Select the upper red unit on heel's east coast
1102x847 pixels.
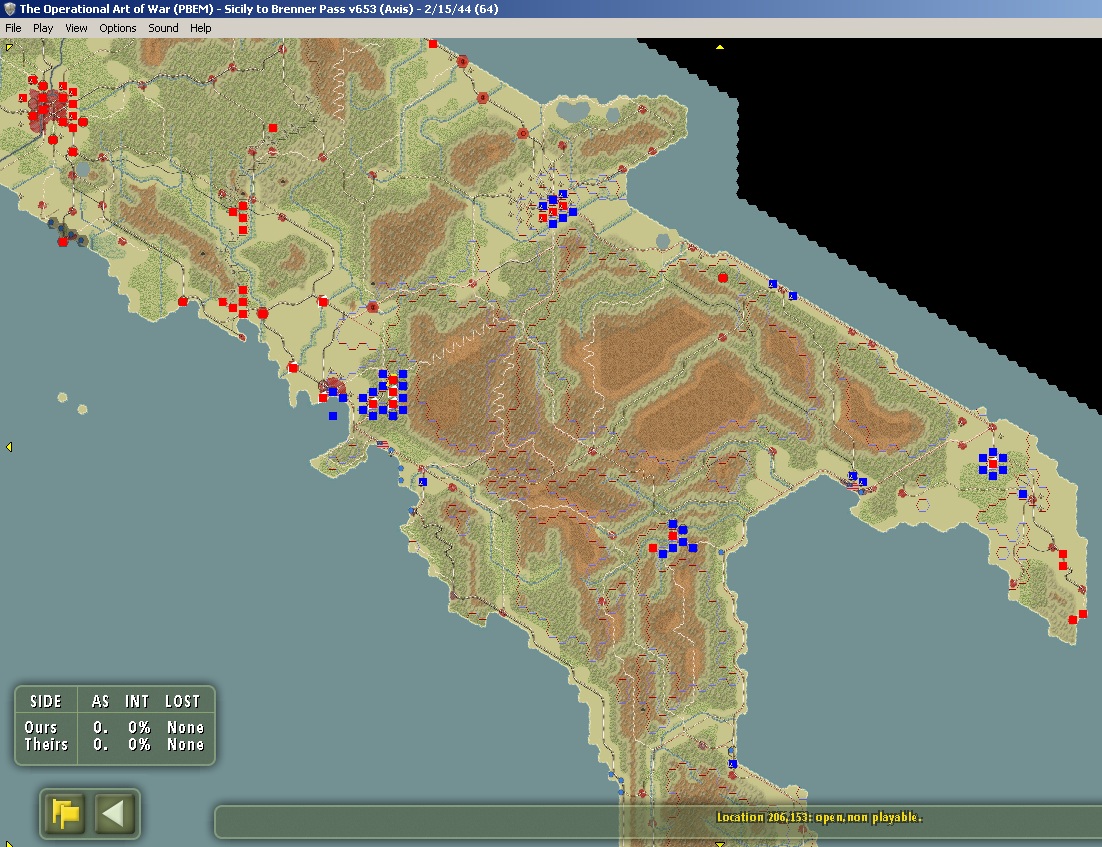click(1063, 555)
